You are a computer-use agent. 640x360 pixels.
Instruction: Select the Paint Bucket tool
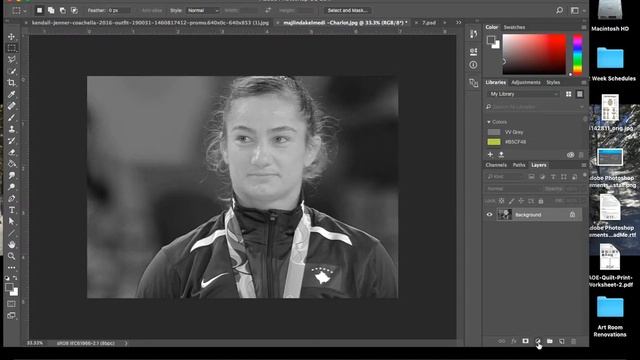(x=11, y=164)
